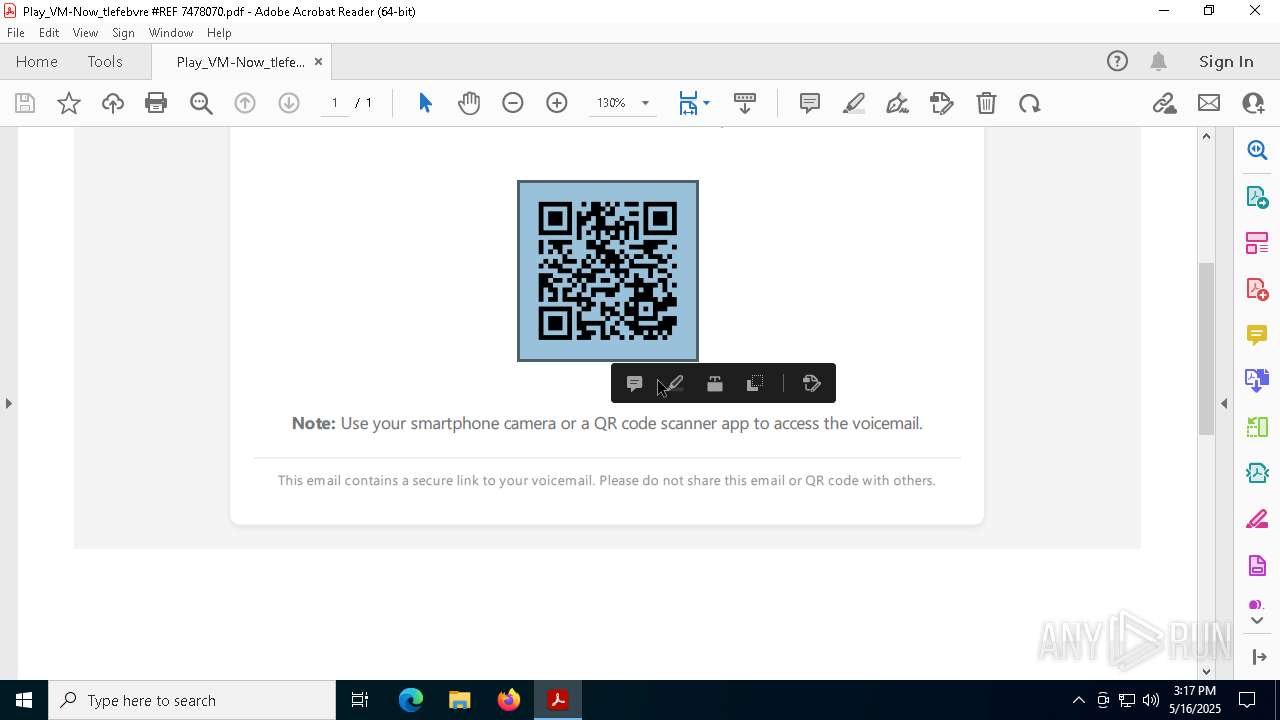Screen dimensions: 1280x720
Task: Open the find text magnifier
Action: [x=201, y=103]
